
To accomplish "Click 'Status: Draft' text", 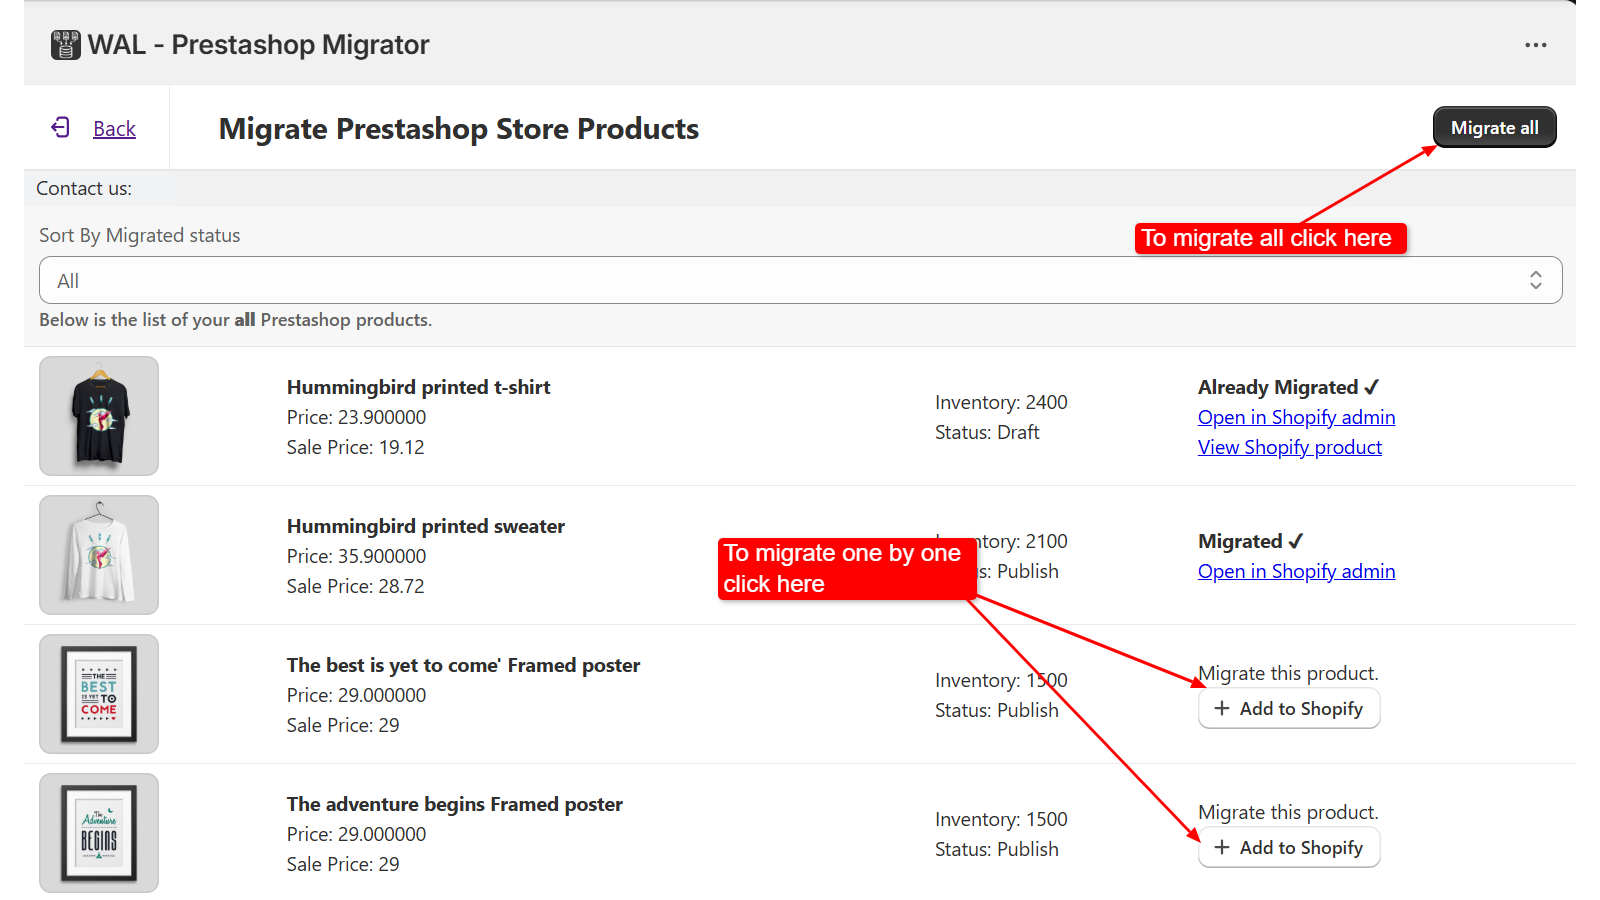I will click(987, 432).
